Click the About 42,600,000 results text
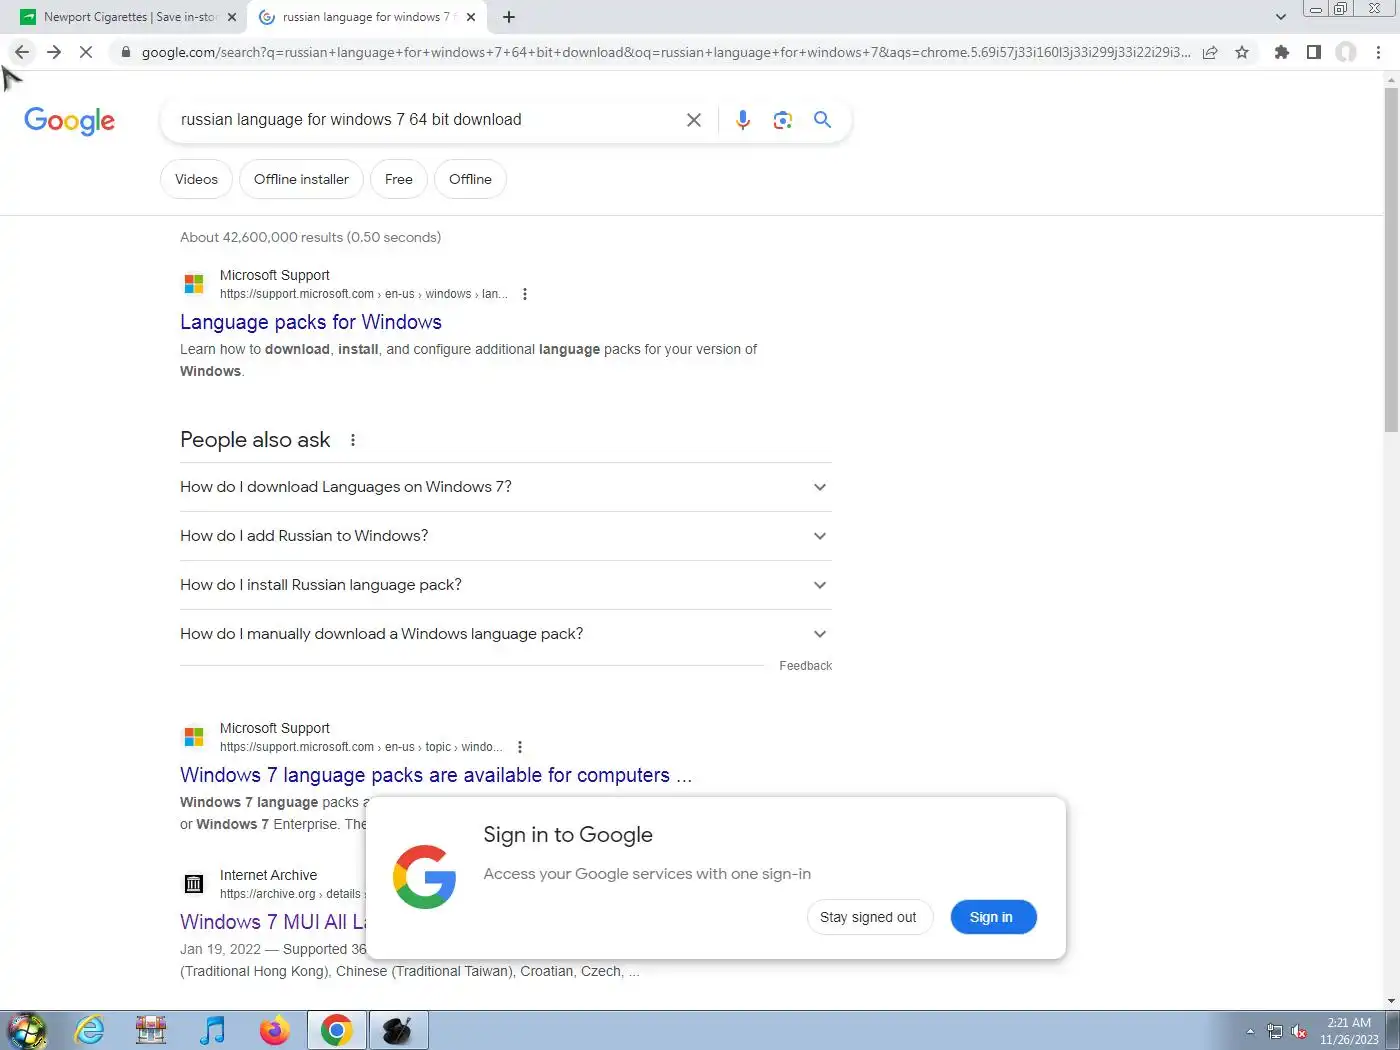 click(x=310, y=237)
